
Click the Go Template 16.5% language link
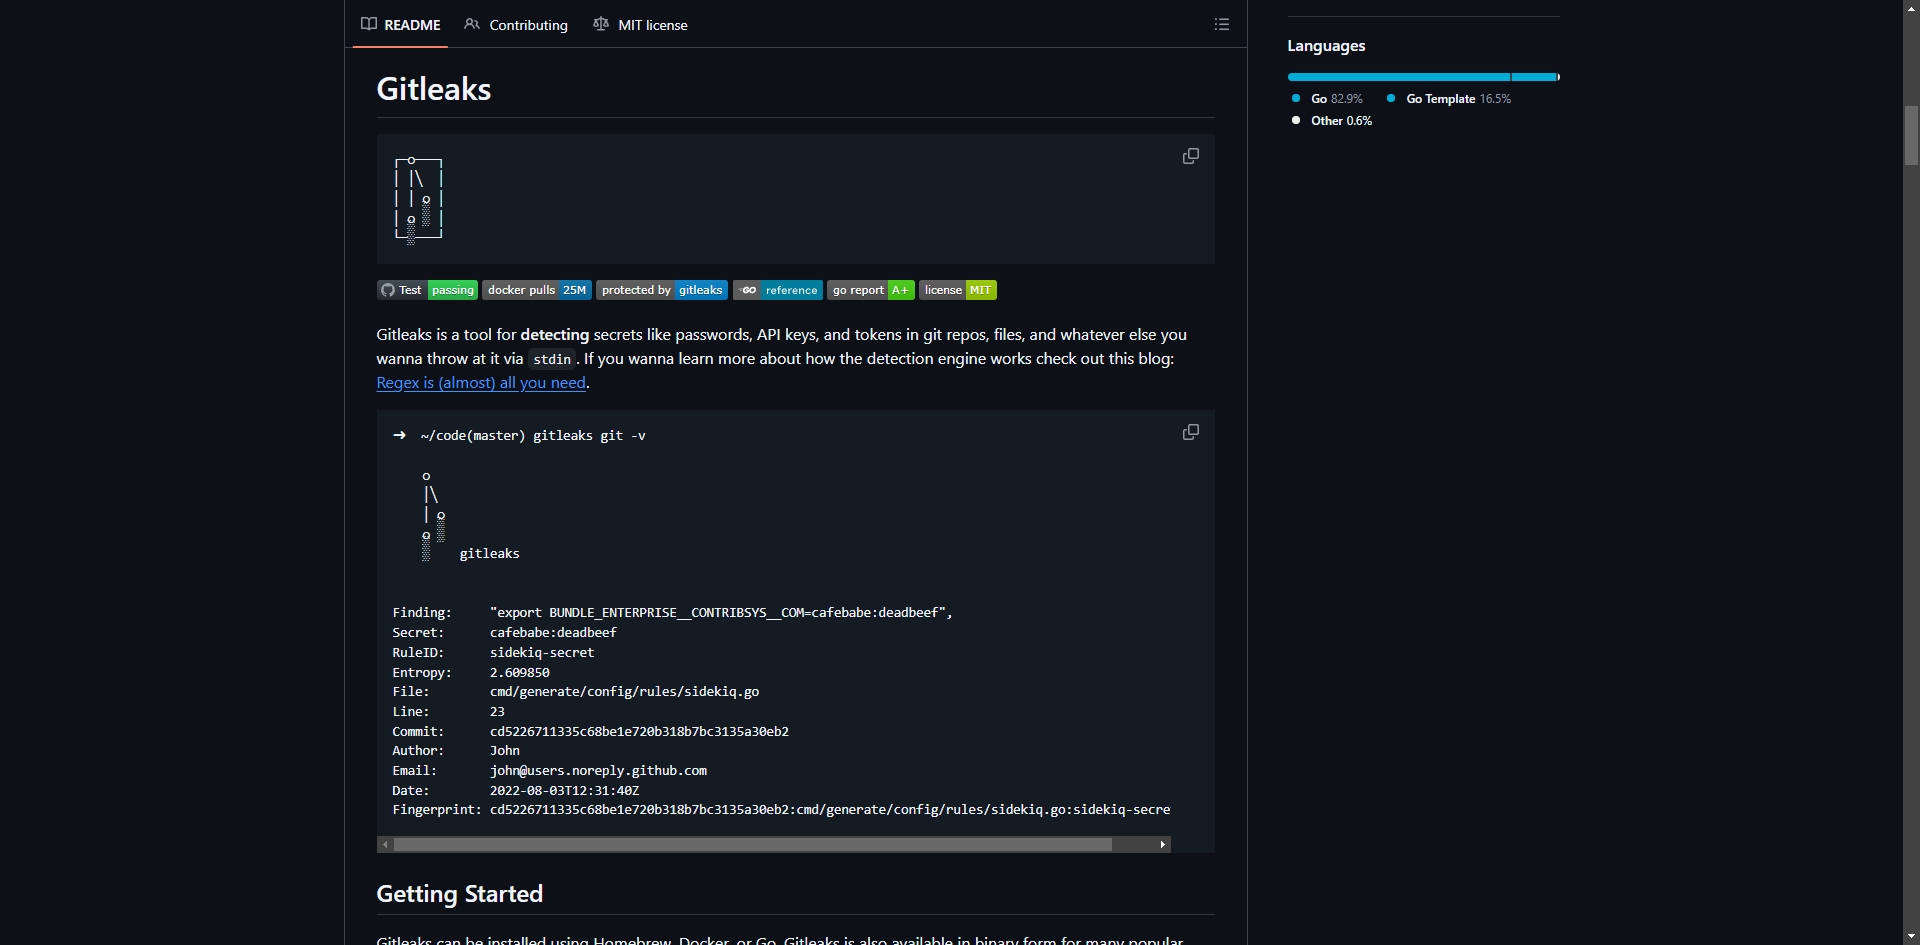1448,99
